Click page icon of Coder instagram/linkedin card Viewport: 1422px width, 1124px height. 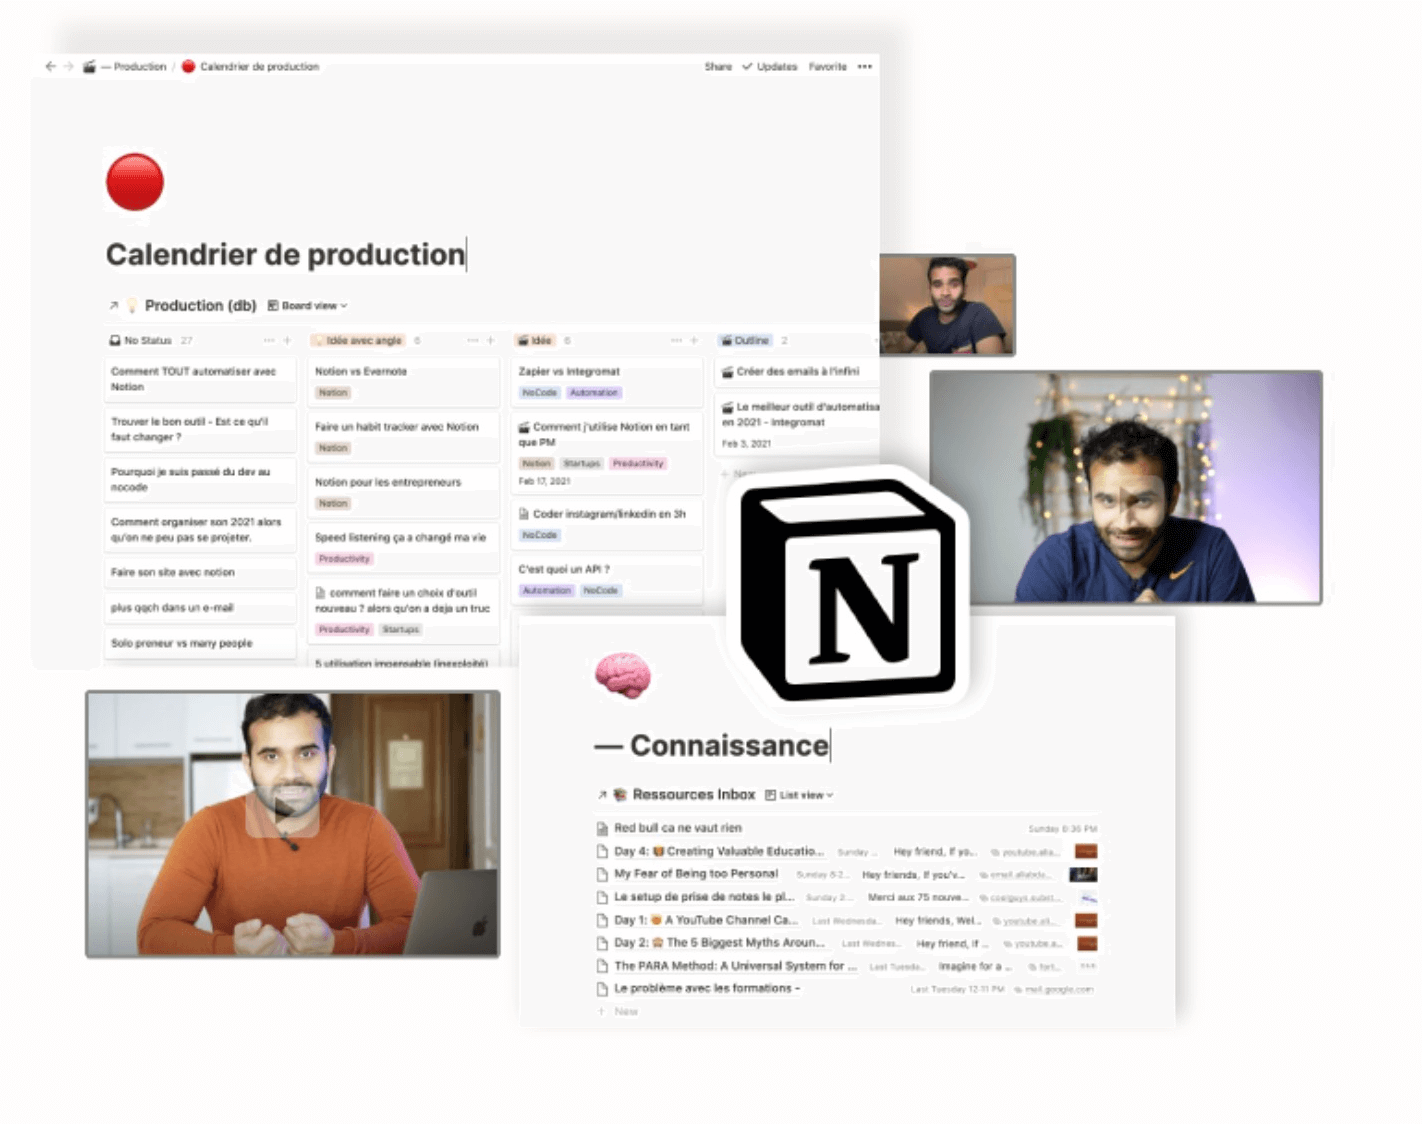click(524, 514)
